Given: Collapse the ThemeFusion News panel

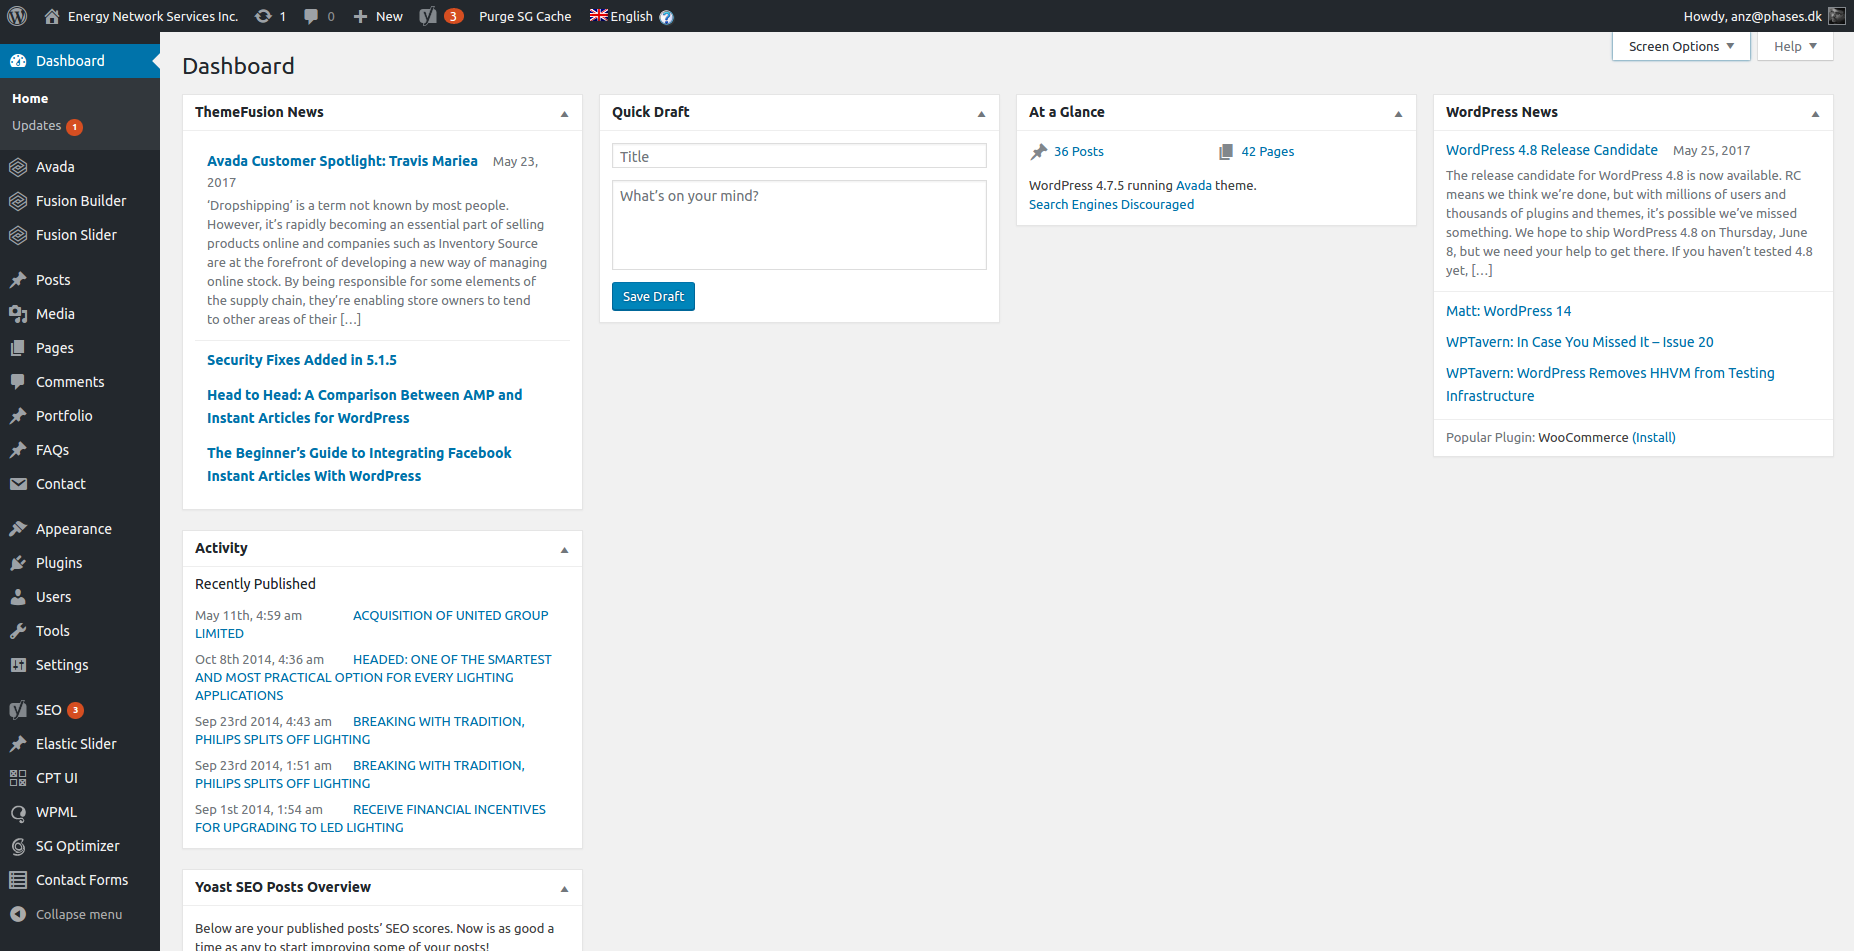Looking at the screenshot, I should tap(564, 114).
